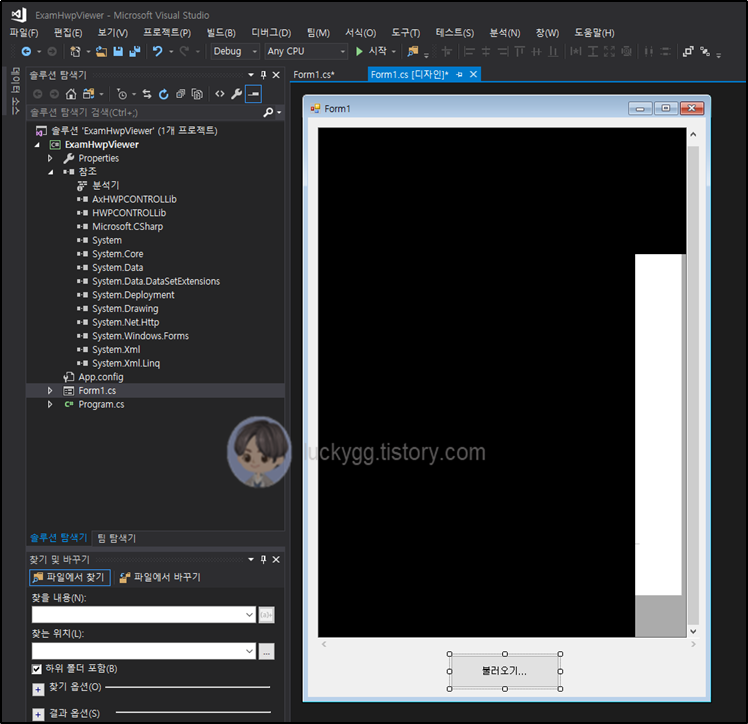
Task: Click the scroll down arrow of HWP control
Action: (x=693, y=631)
